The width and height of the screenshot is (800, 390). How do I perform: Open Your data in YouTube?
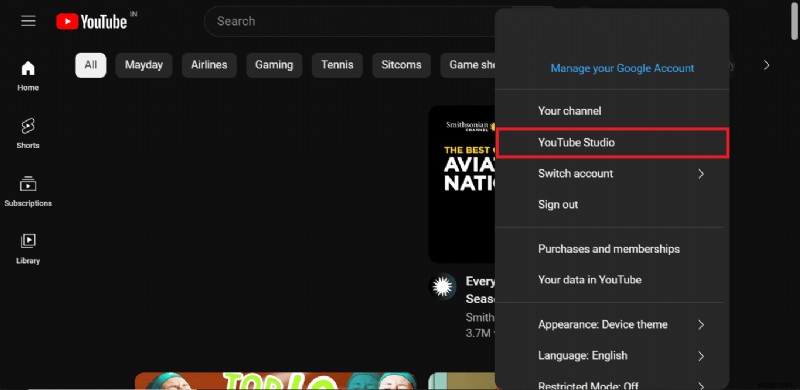[612, 280]
